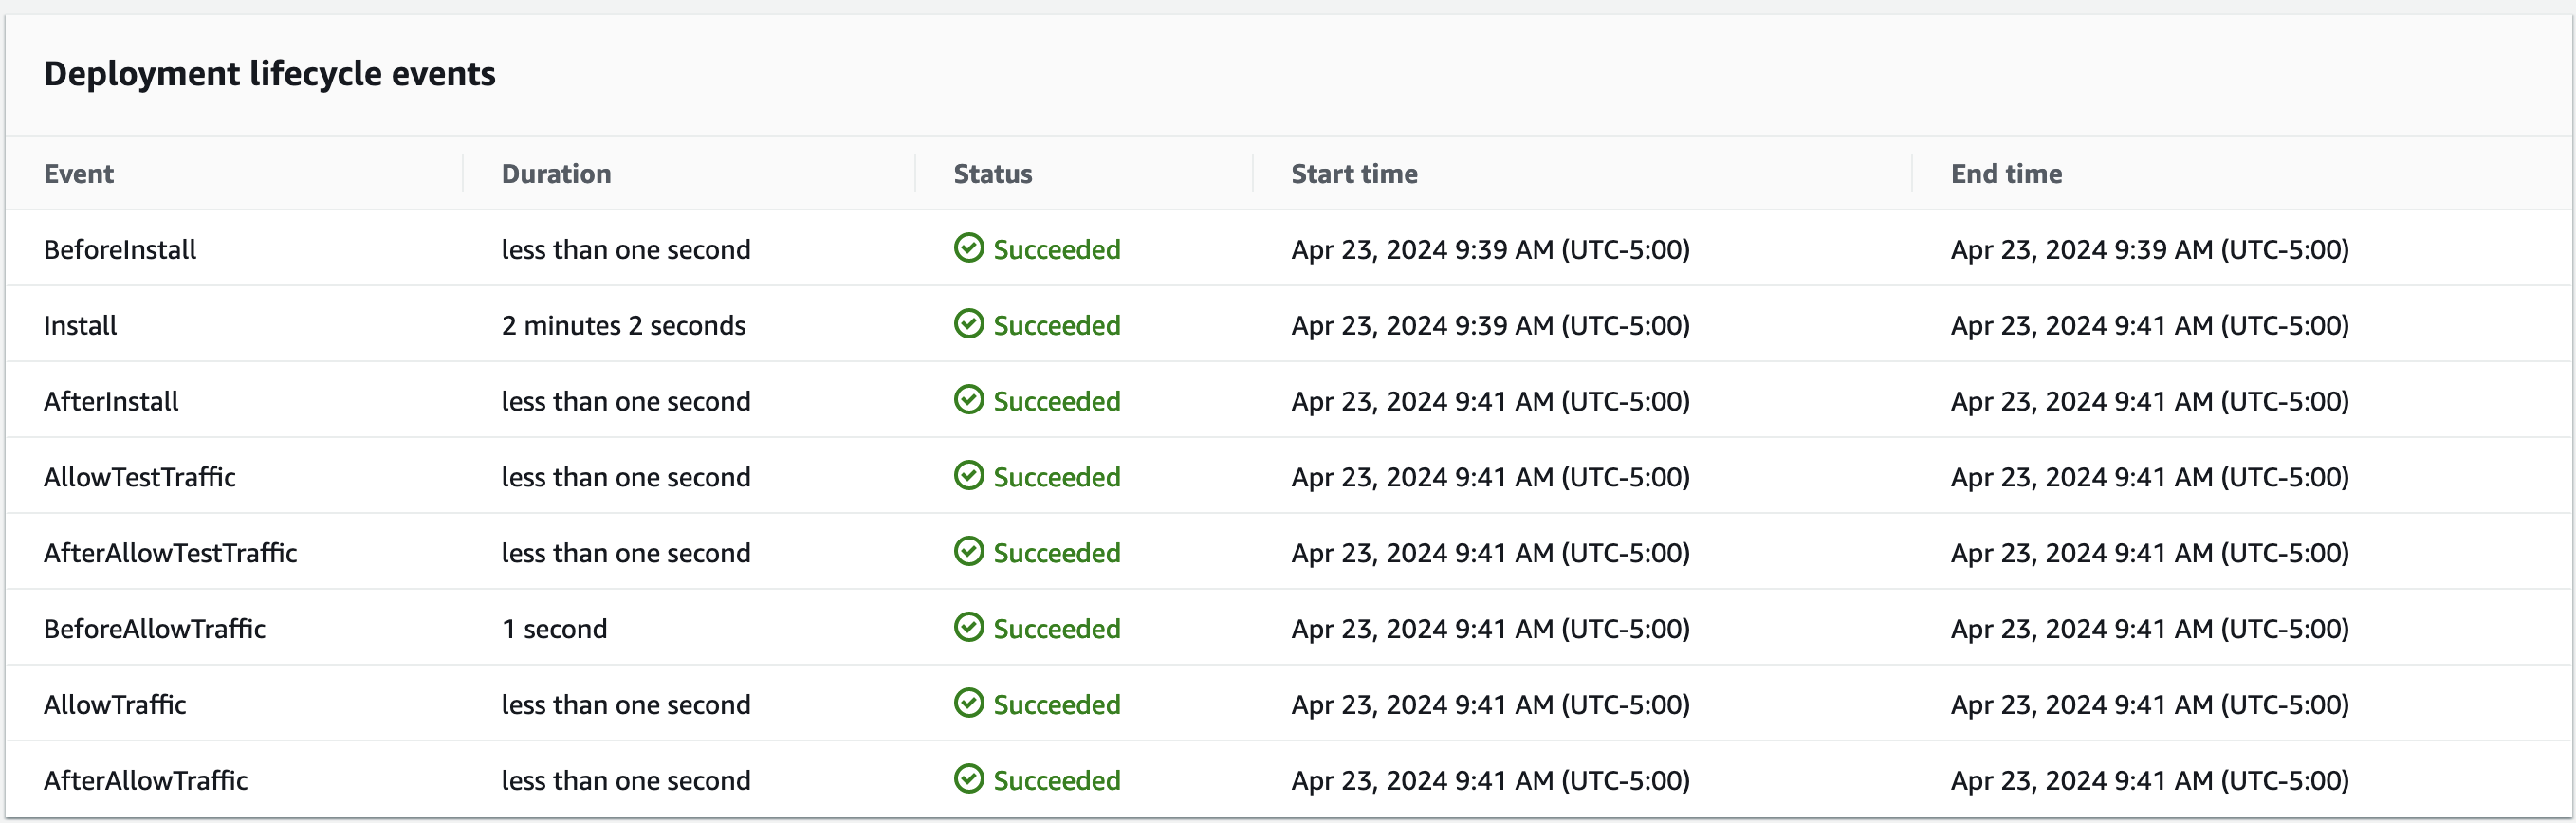Click the AfterAllowTraffic success checkmark icon
The image size is (2576, 823).
pos(968,779)
